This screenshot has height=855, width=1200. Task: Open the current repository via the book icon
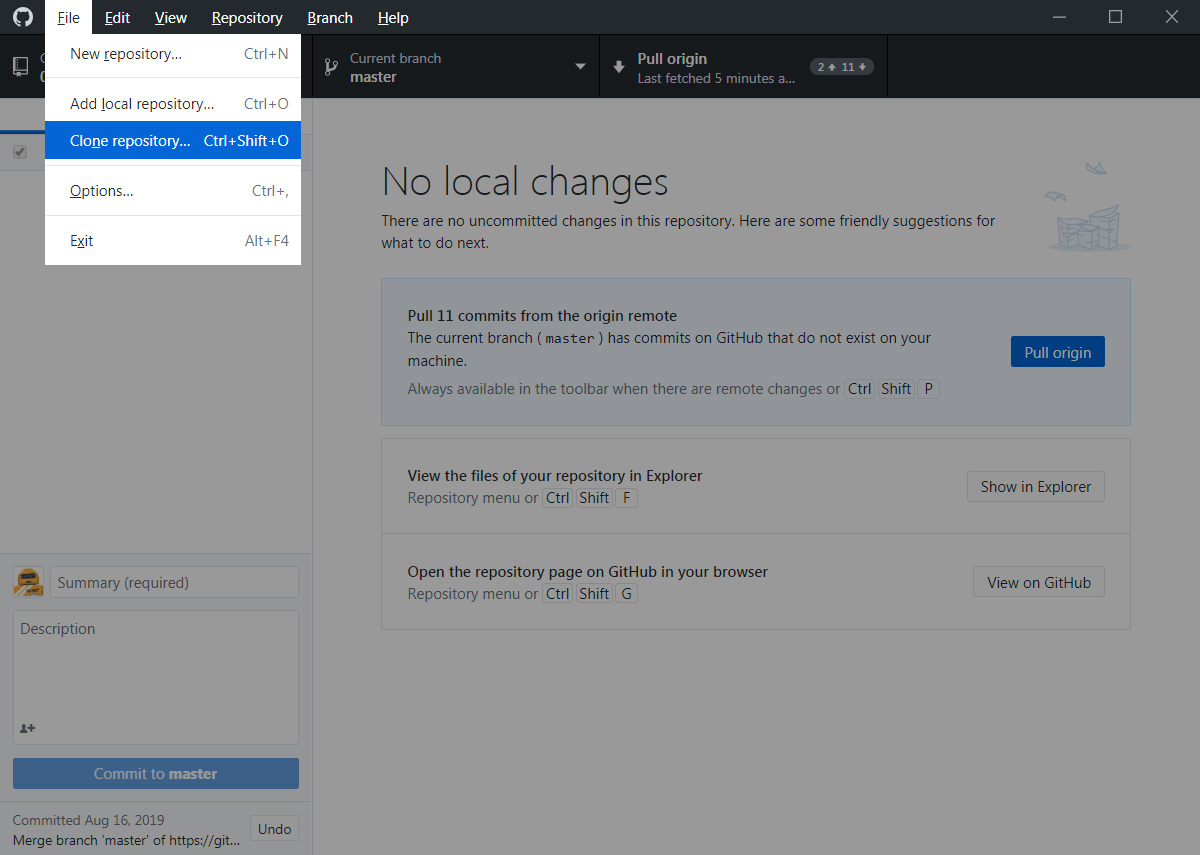[20, 65]
